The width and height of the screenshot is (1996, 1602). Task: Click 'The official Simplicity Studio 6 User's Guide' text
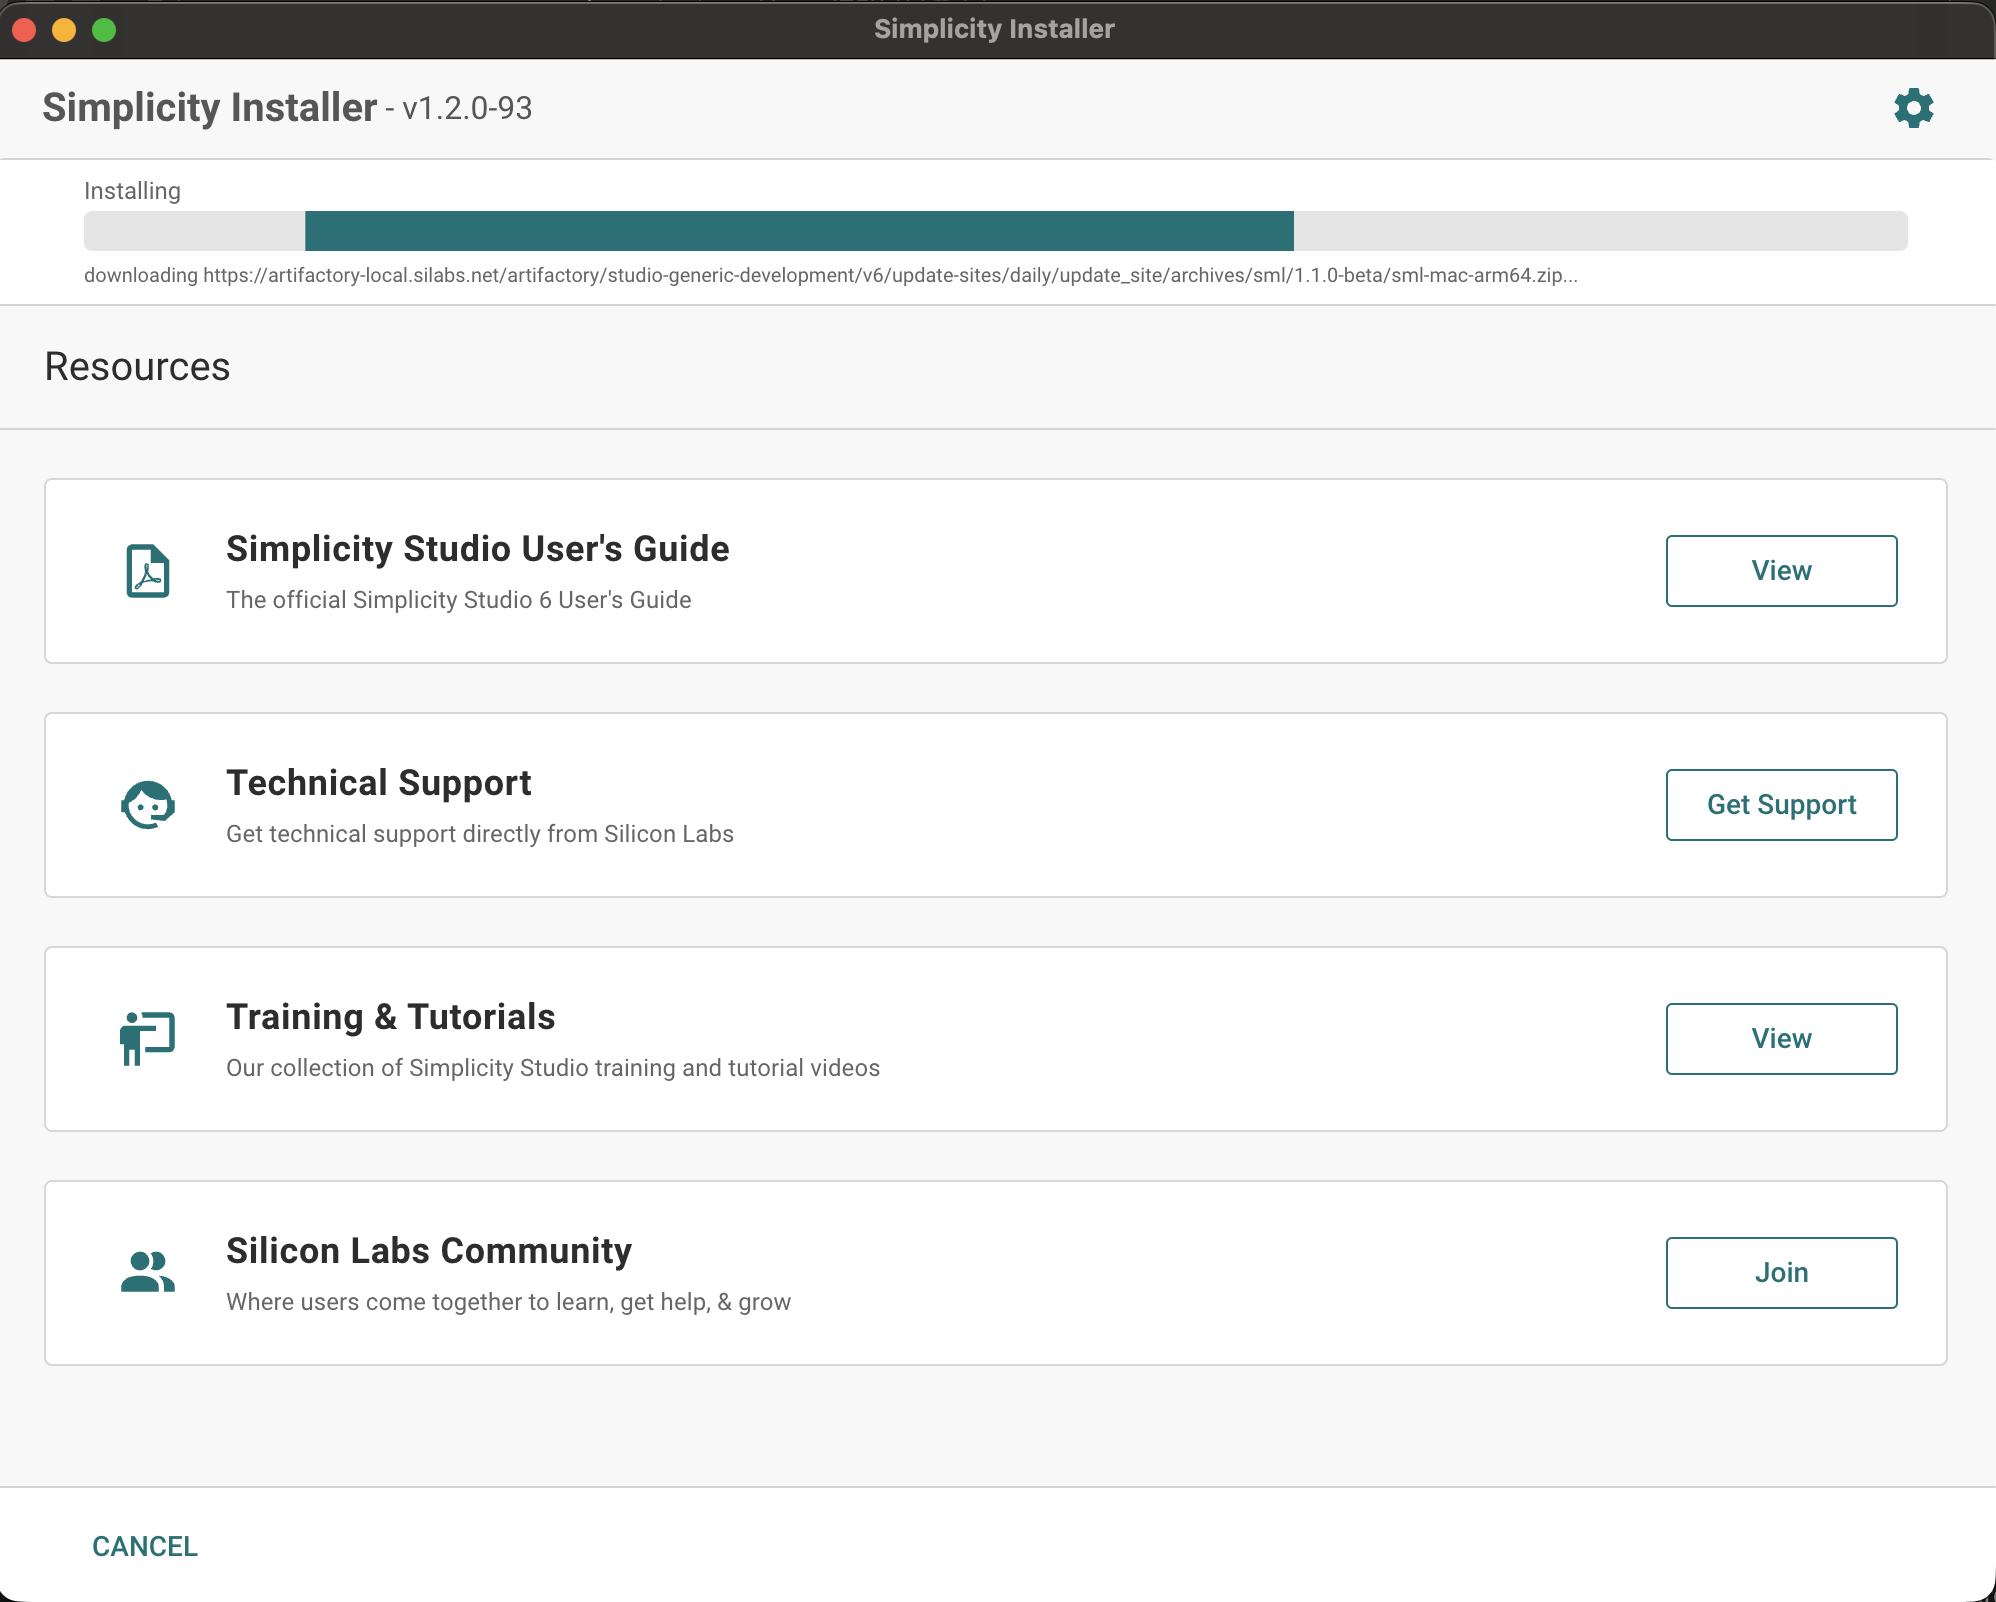point(459,600)
